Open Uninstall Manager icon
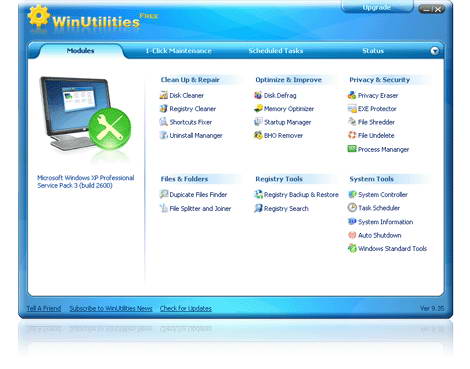This screenshot has width=470, height=369. tap(163, 135)
